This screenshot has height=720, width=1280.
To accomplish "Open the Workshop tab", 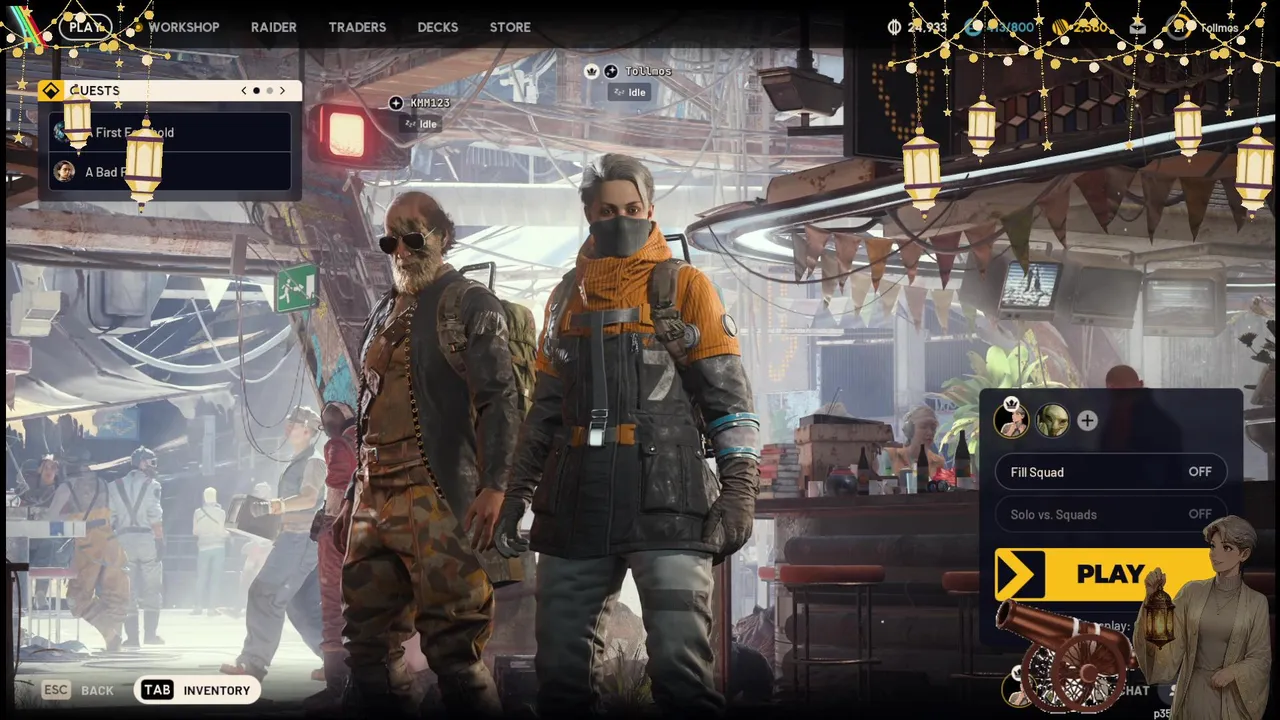I will (184, 27).
